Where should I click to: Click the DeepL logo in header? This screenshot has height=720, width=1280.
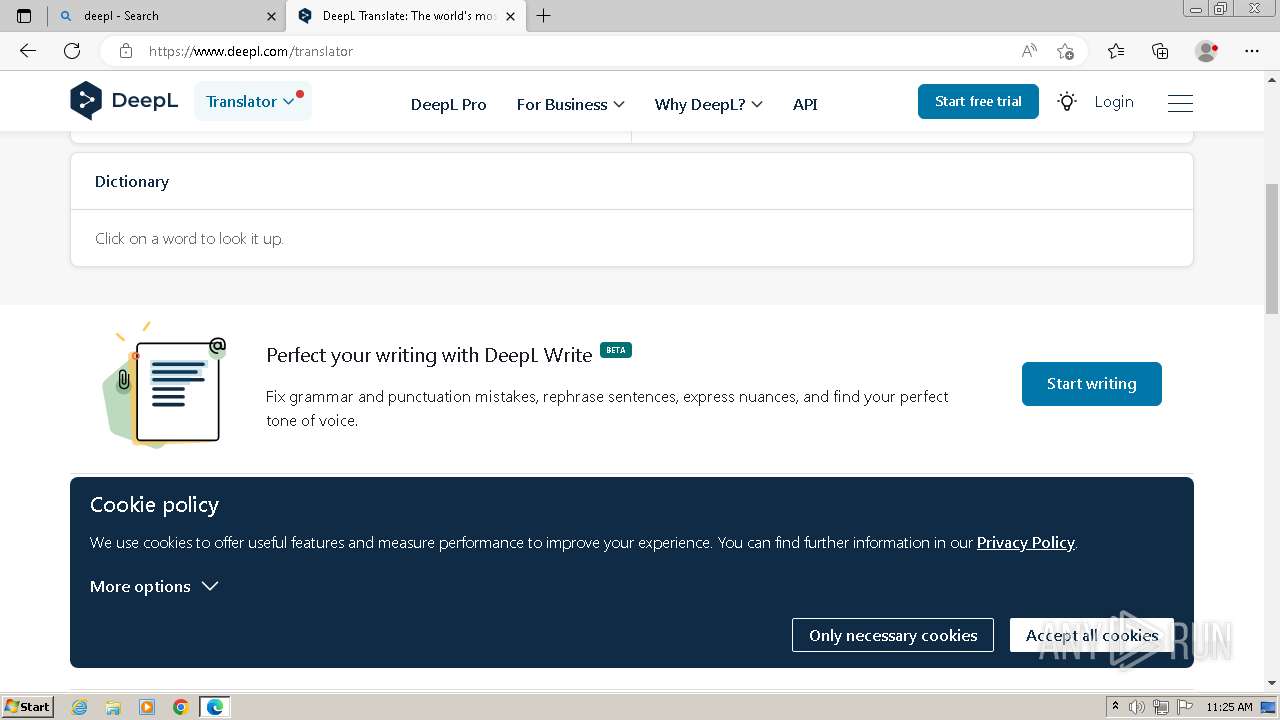pos(124,101)
